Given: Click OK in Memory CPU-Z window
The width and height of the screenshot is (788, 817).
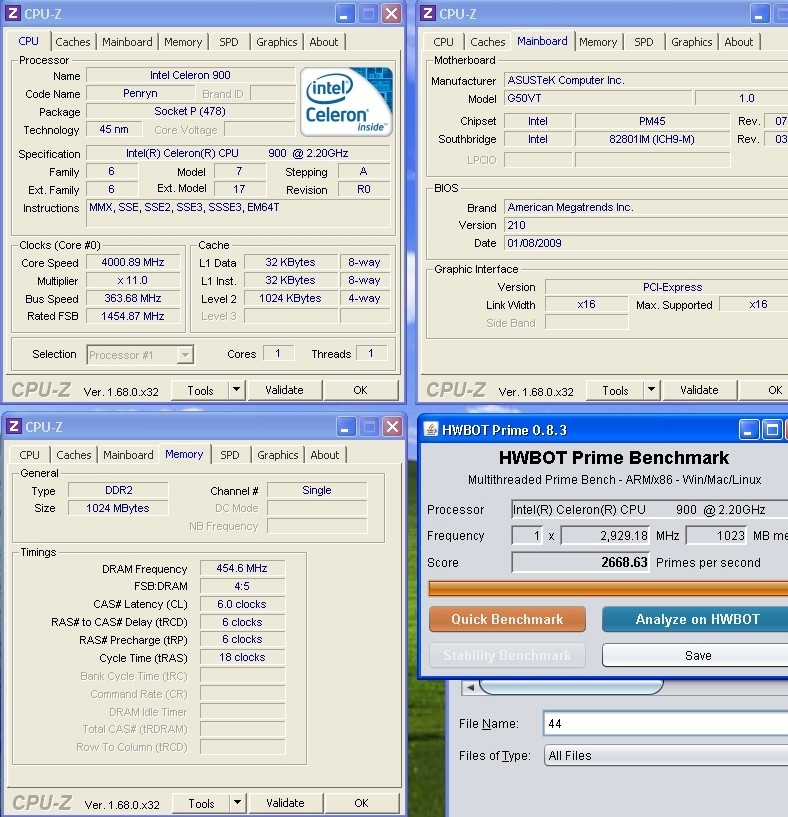Looking at the screenshot, I should click(x=362, y=803).
